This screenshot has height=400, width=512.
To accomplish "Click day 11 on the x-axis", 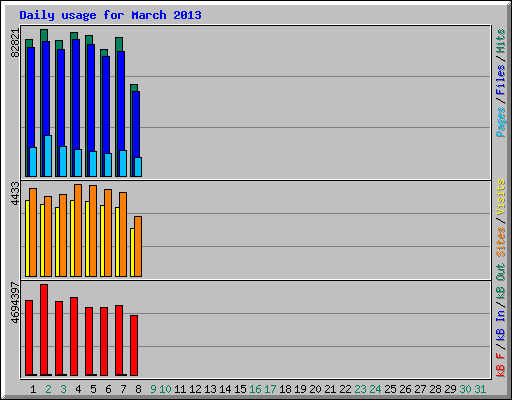I will pos(180,389).
